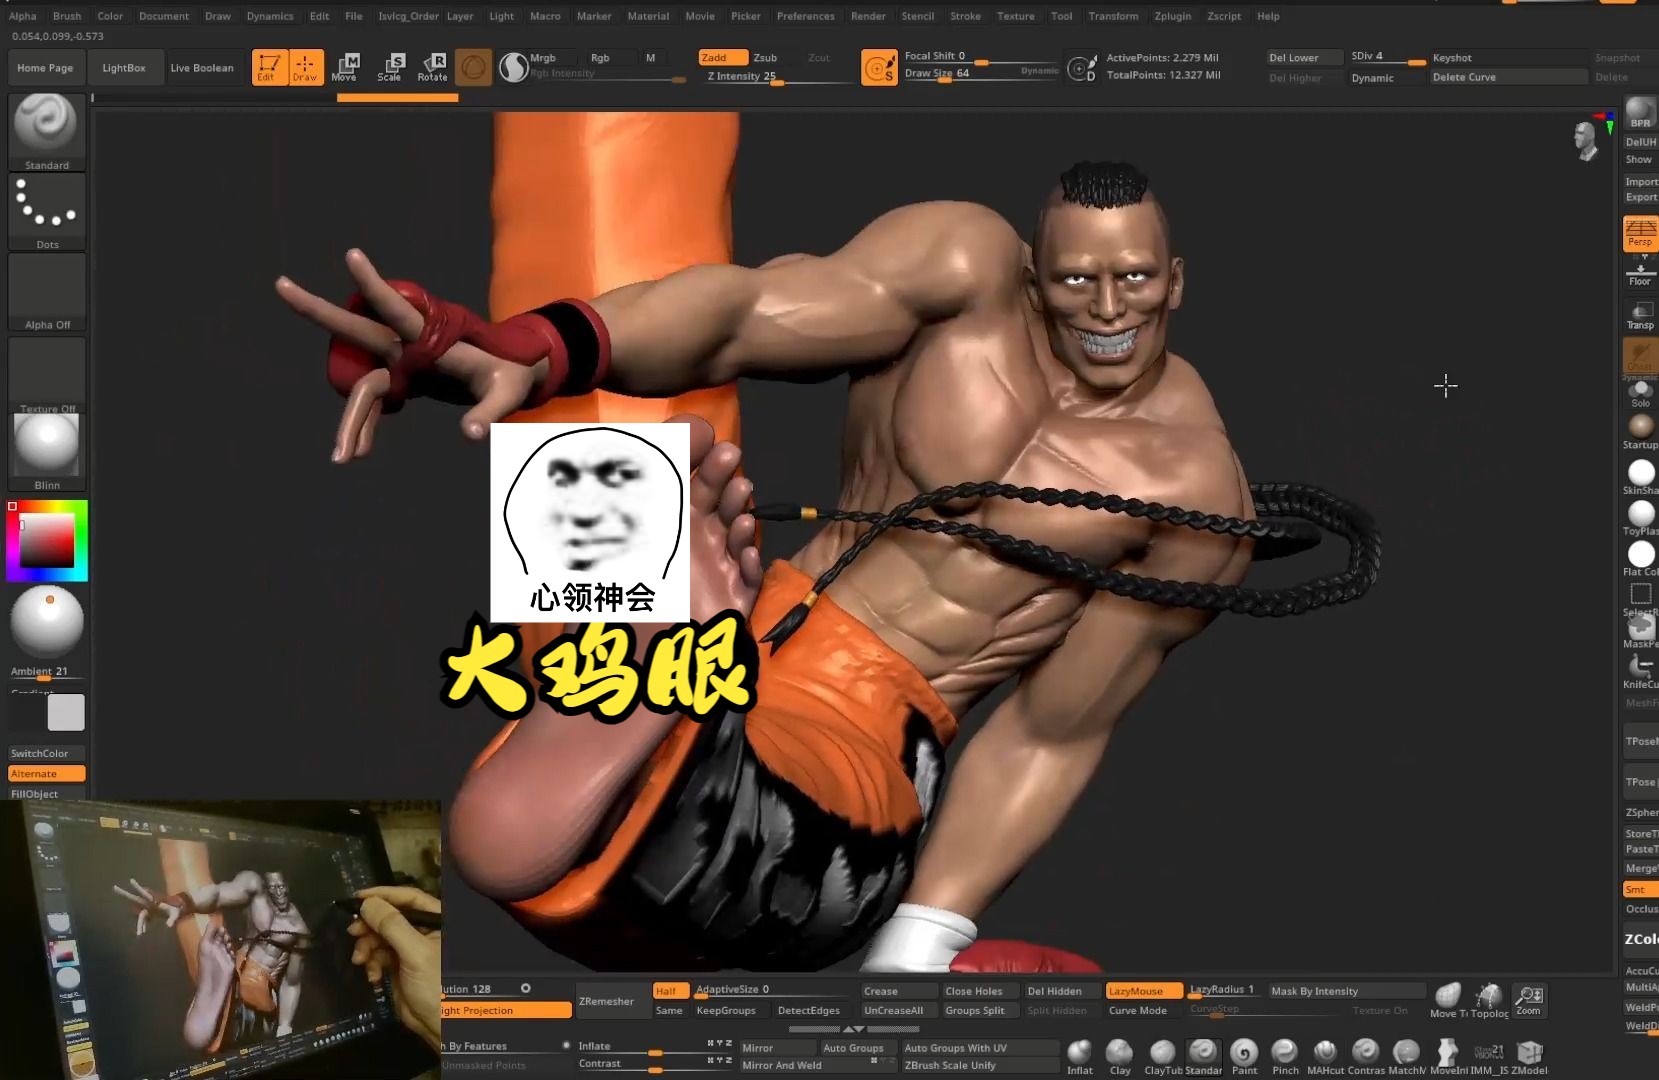
Task: Toggle Rgb paint mode
Action: [x=600, y=58]
